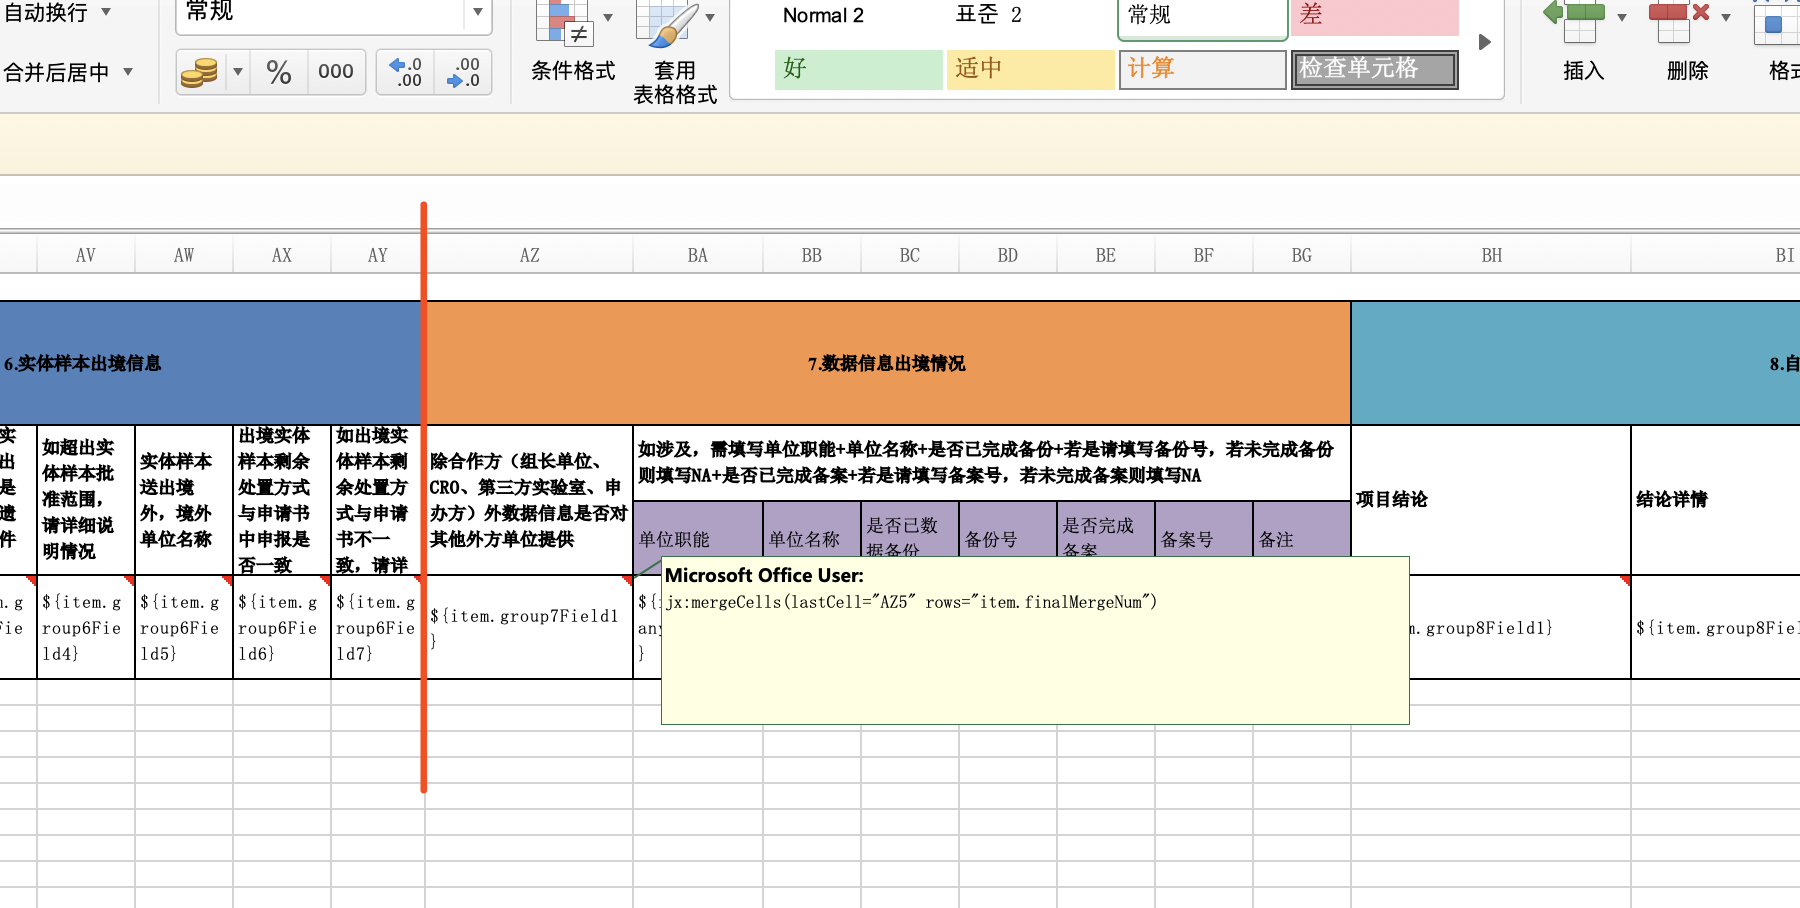Select the 项目结论 header cell
1800x908 pixels.
tap(1491, 499)
